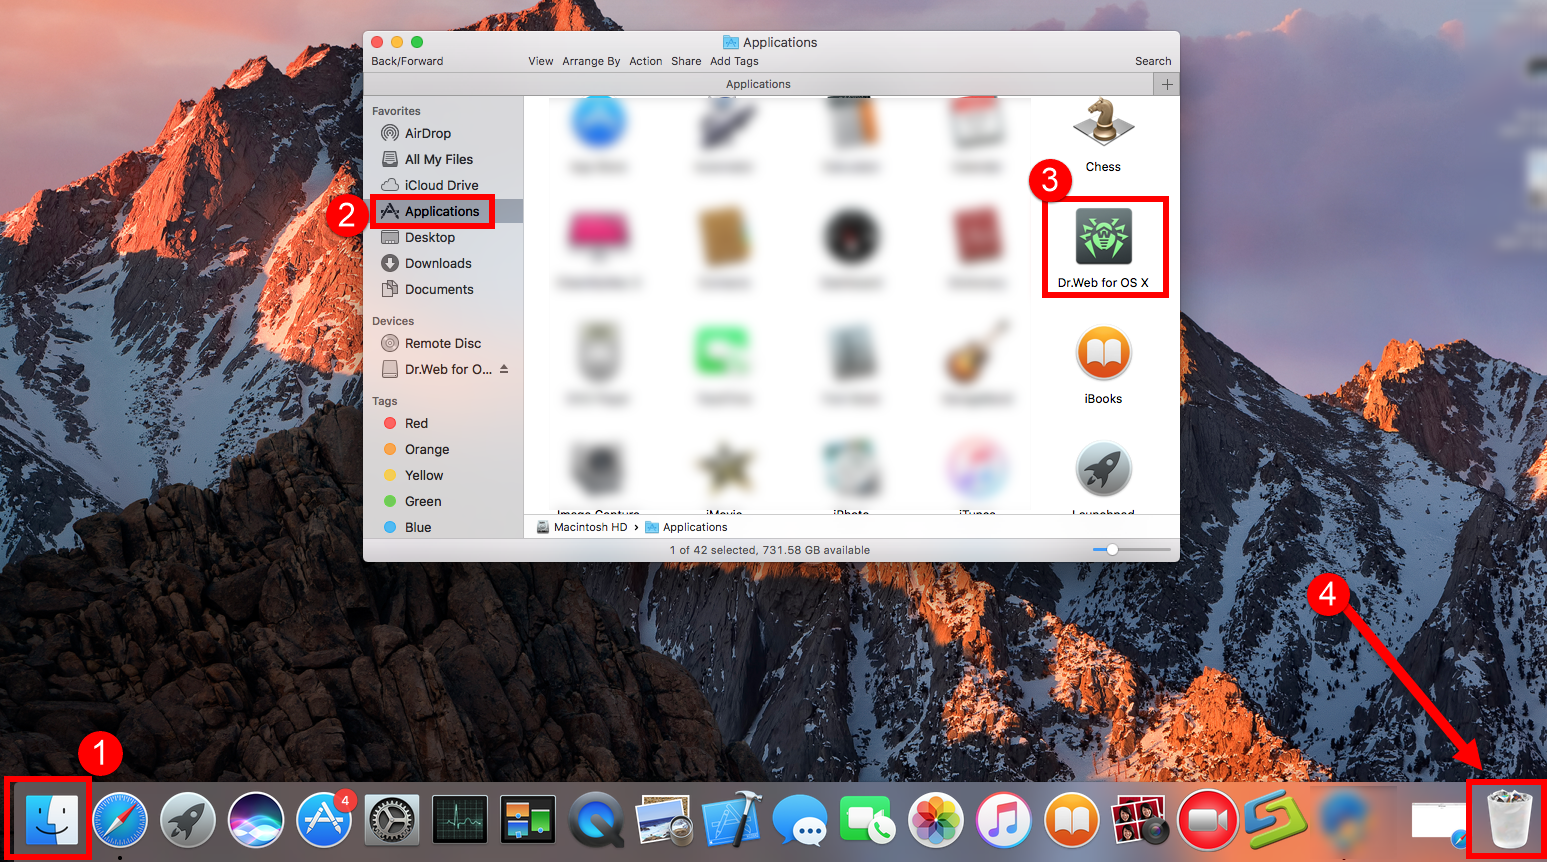Launch Siri from the Dock
Viewport: 1547px width, 862px height.
coord(256,821)
